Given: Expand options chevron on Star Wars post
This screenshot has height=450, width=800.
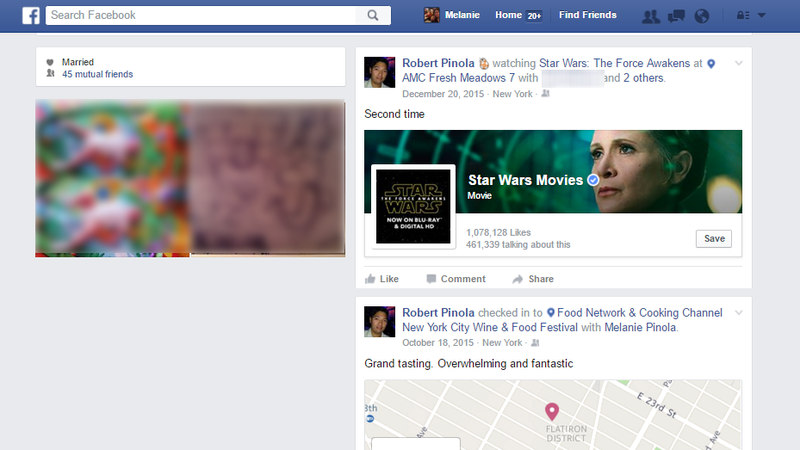Looking at the screenshot, I should pos(739,63).
